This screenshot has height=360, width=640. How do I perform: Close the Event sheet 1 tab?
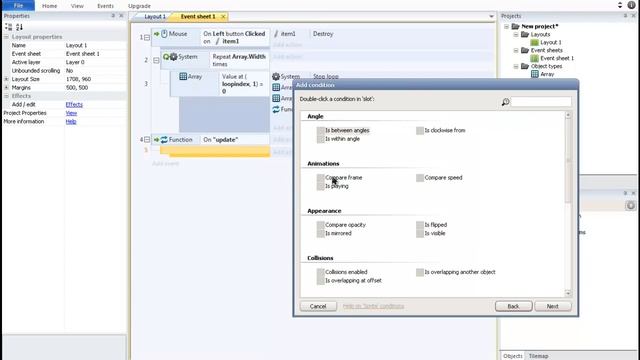coord(223,17)
